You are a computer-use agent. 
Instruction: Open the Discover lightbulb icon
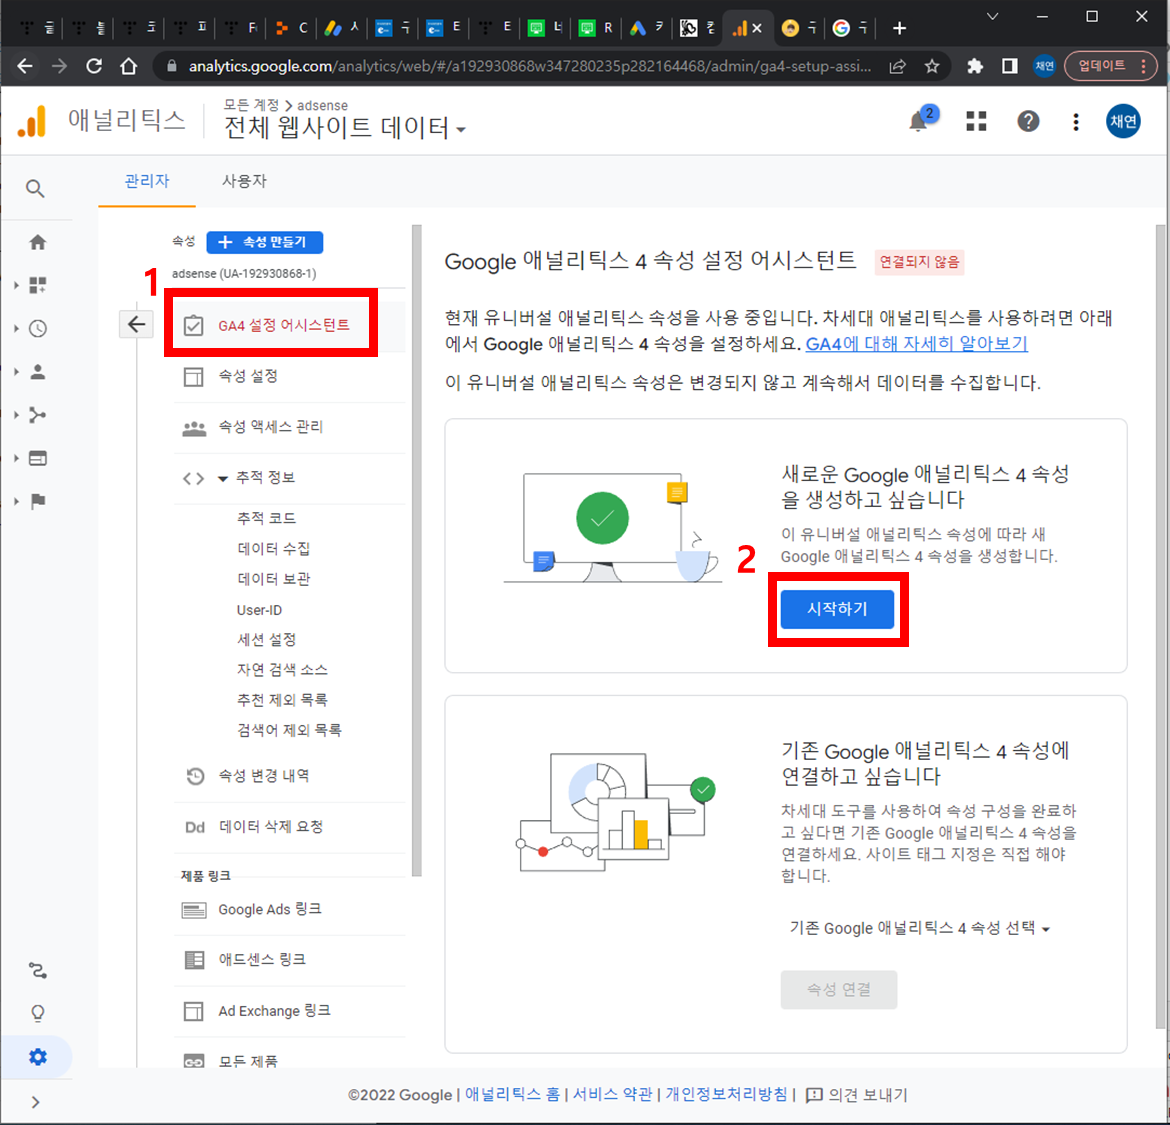click(x=37, y=1013)
